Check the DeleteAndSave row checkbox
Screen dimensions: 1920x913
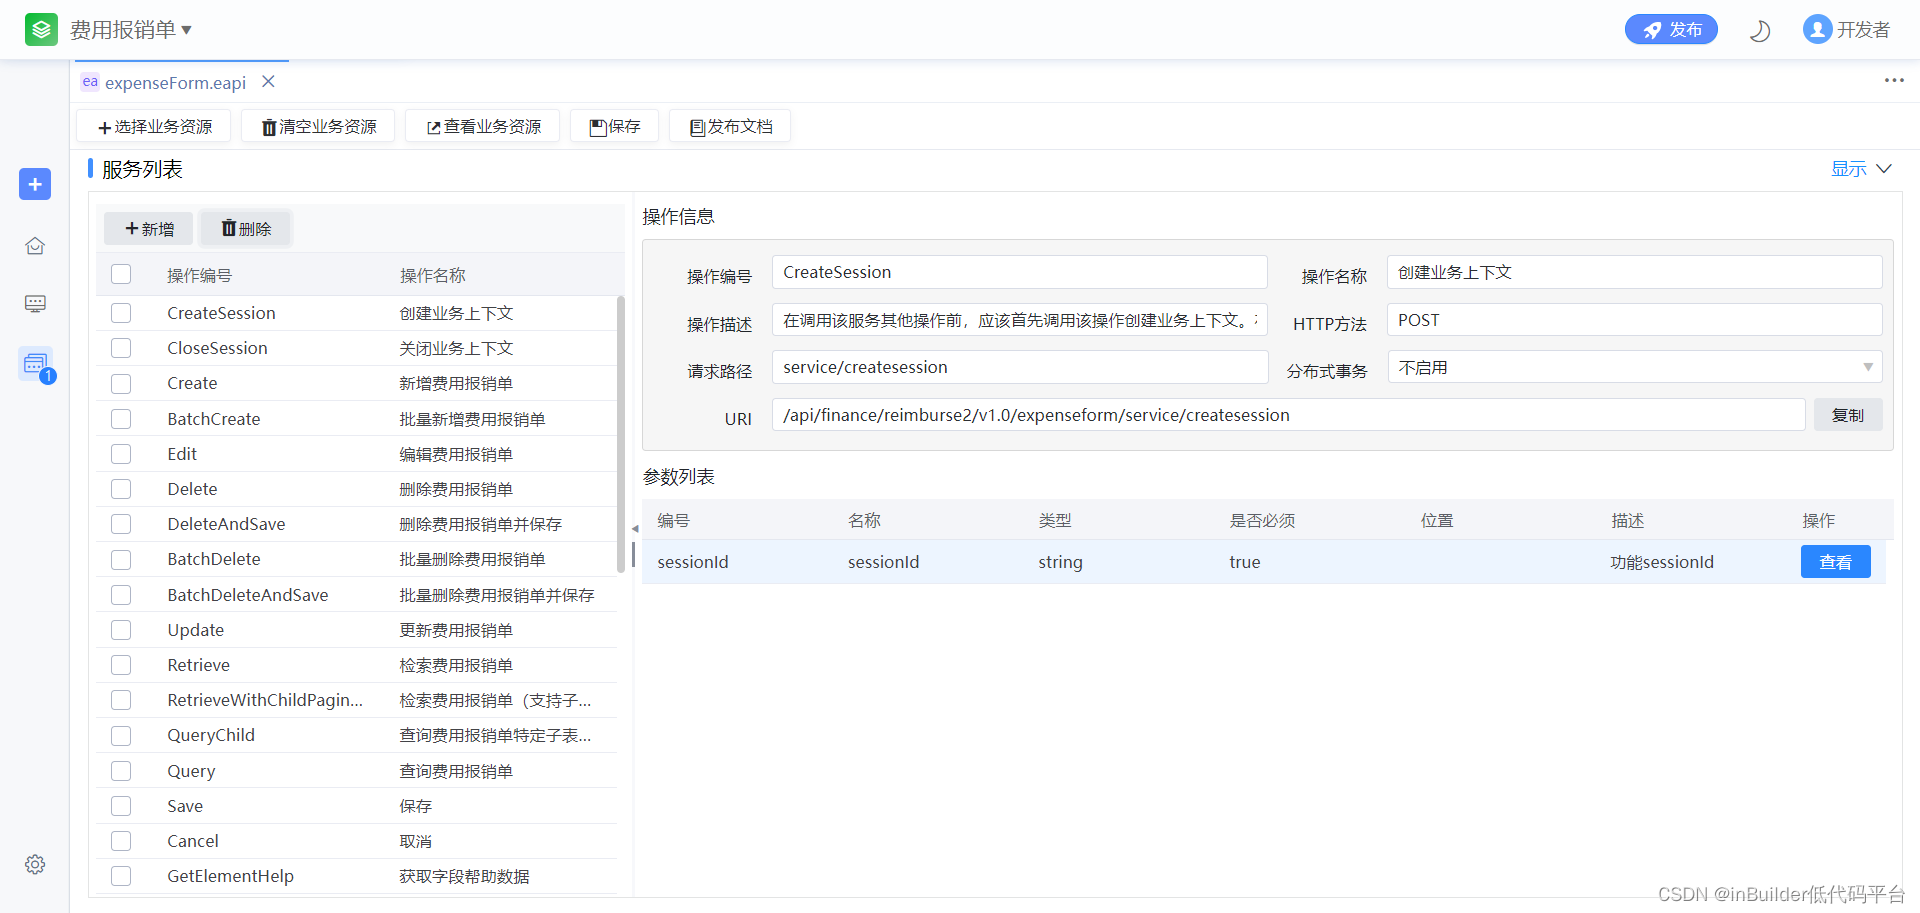point(121,524)
